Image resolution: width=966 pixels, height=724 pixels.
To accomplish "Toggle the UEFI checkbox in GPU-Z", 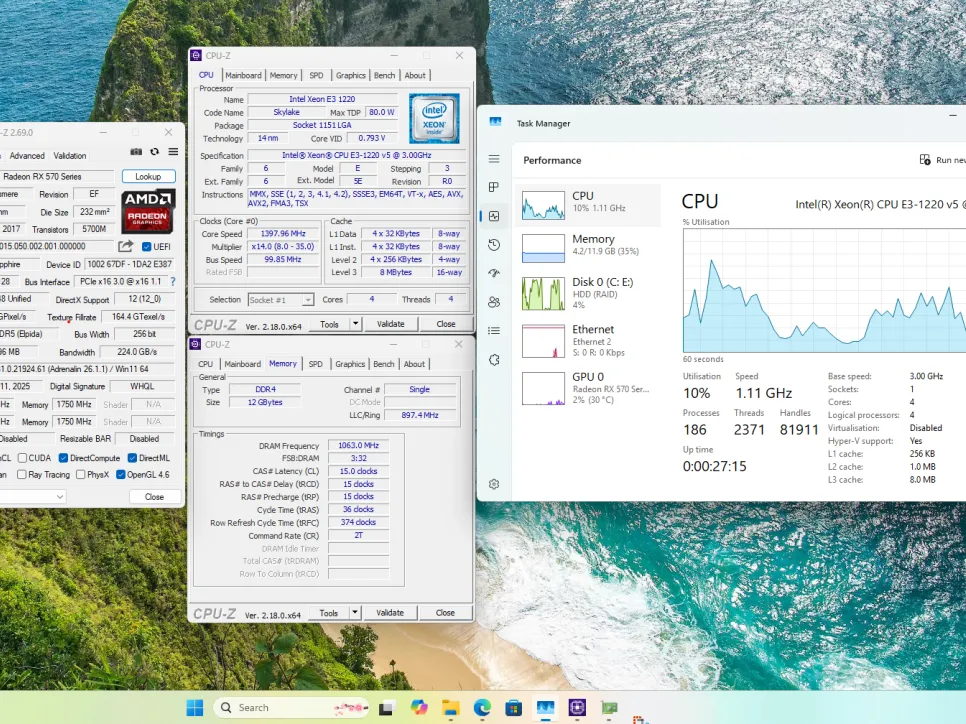I will [x=147, y=247].
